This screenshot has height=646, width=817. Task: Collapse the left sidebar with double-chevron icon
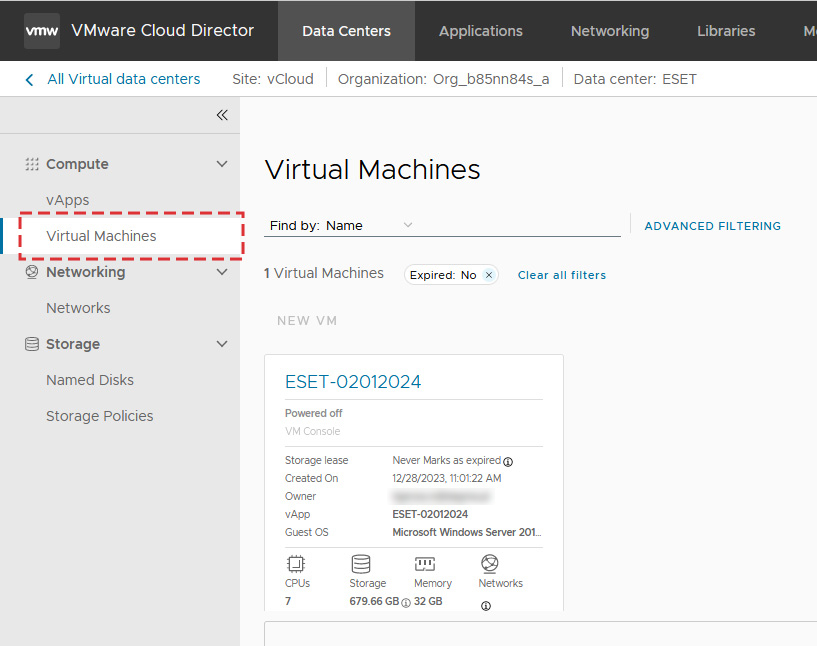222,115
